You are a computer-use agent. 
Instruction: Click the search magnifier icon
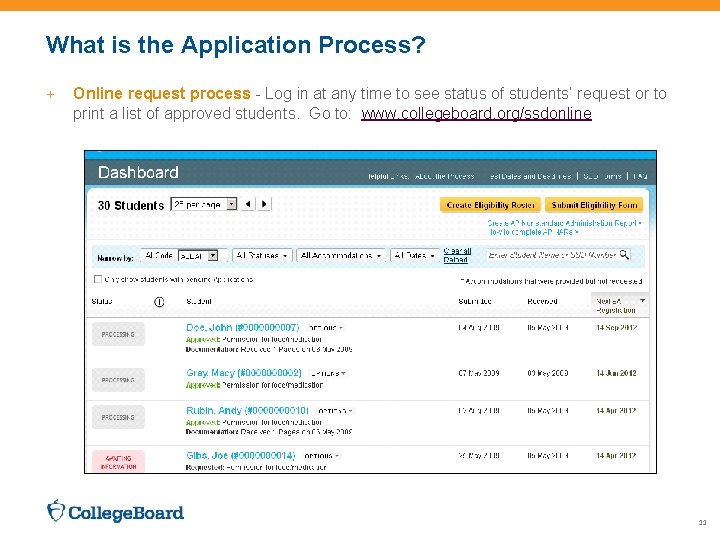click(624, 254)
